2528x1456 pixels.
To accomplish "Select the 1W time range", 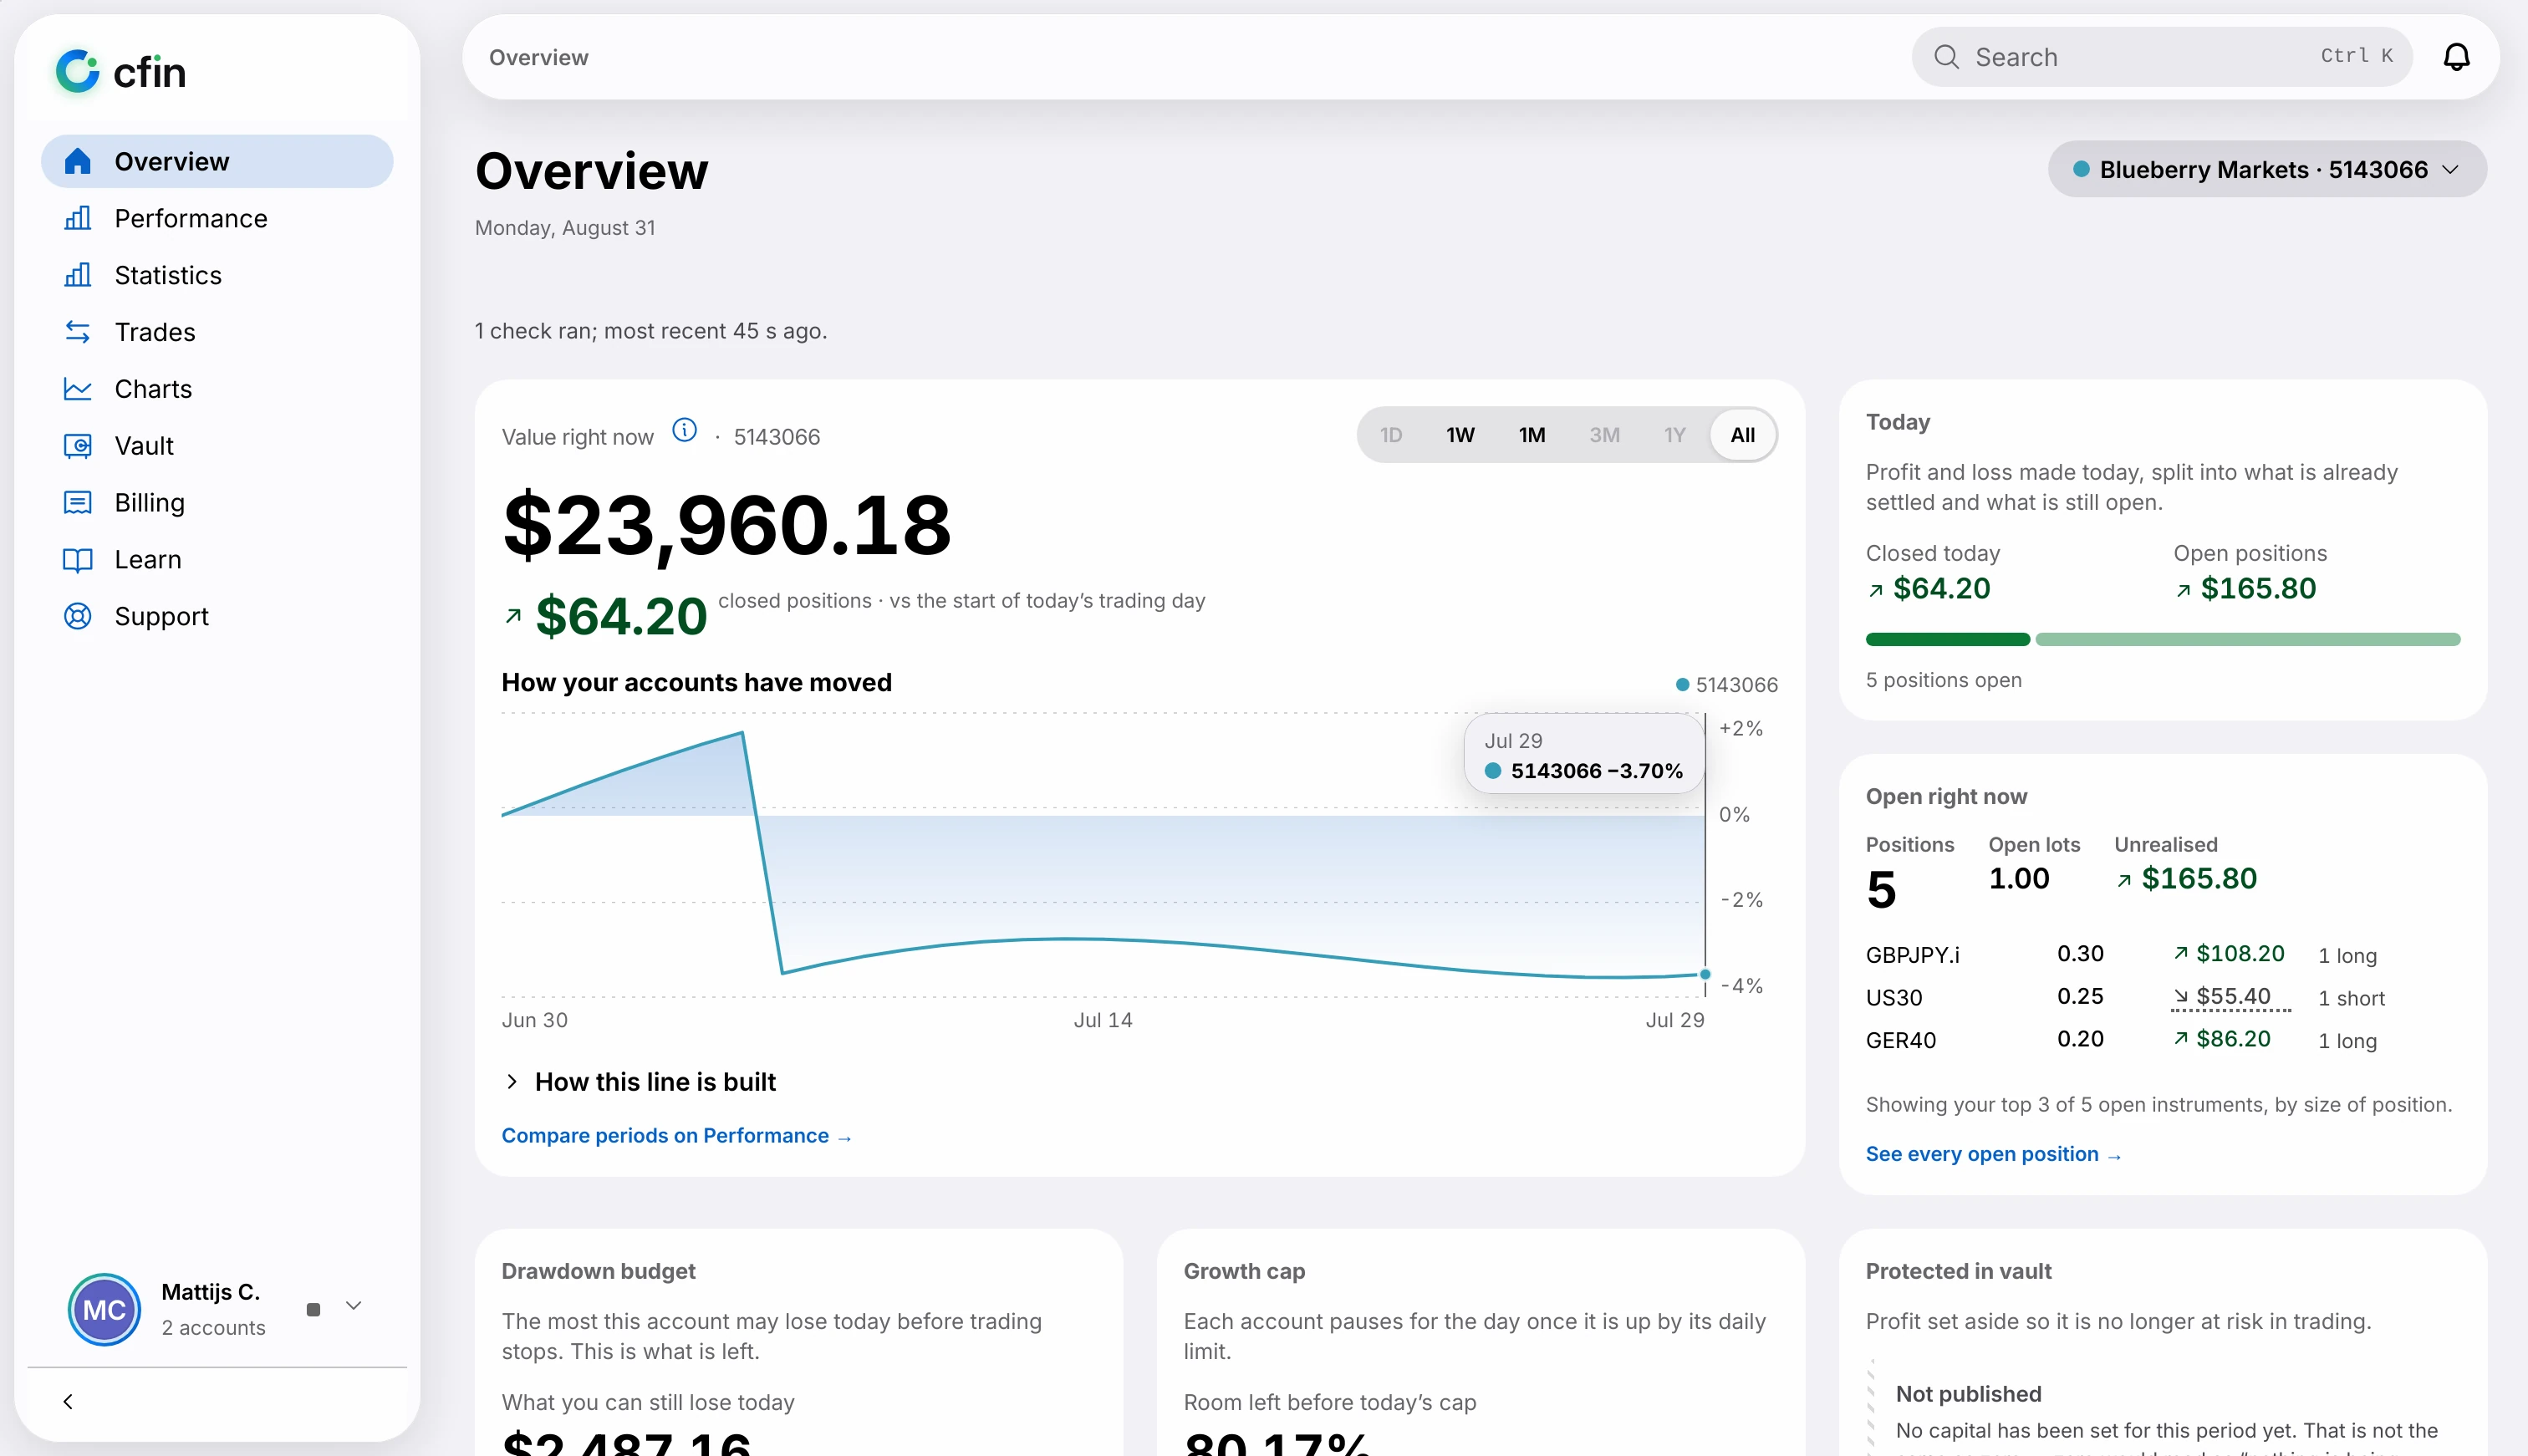I will click(1460, 435).
